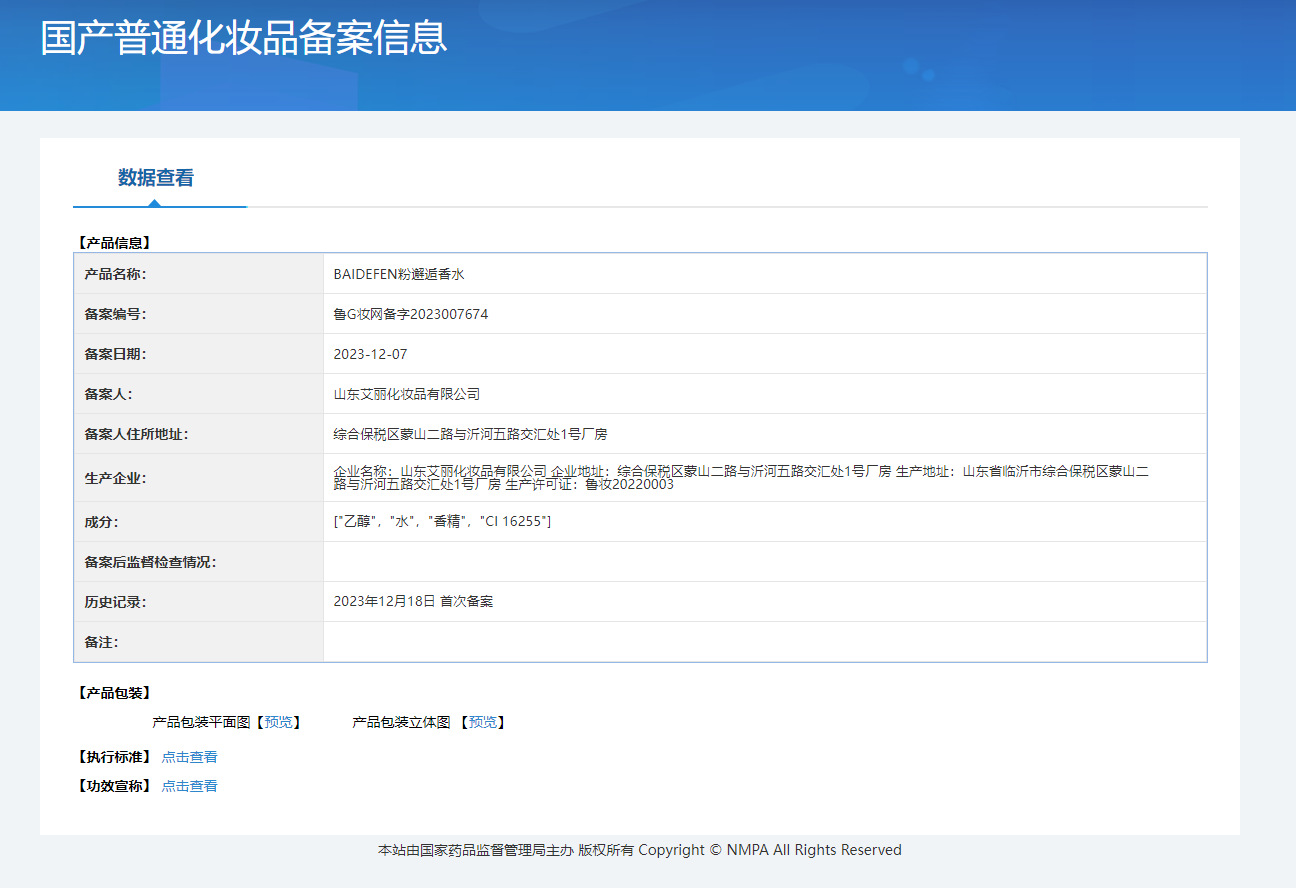1296x888 pixels.
Task: Select history entry 2023年12月18日 首次备案
Action: [x=413, y=602]
